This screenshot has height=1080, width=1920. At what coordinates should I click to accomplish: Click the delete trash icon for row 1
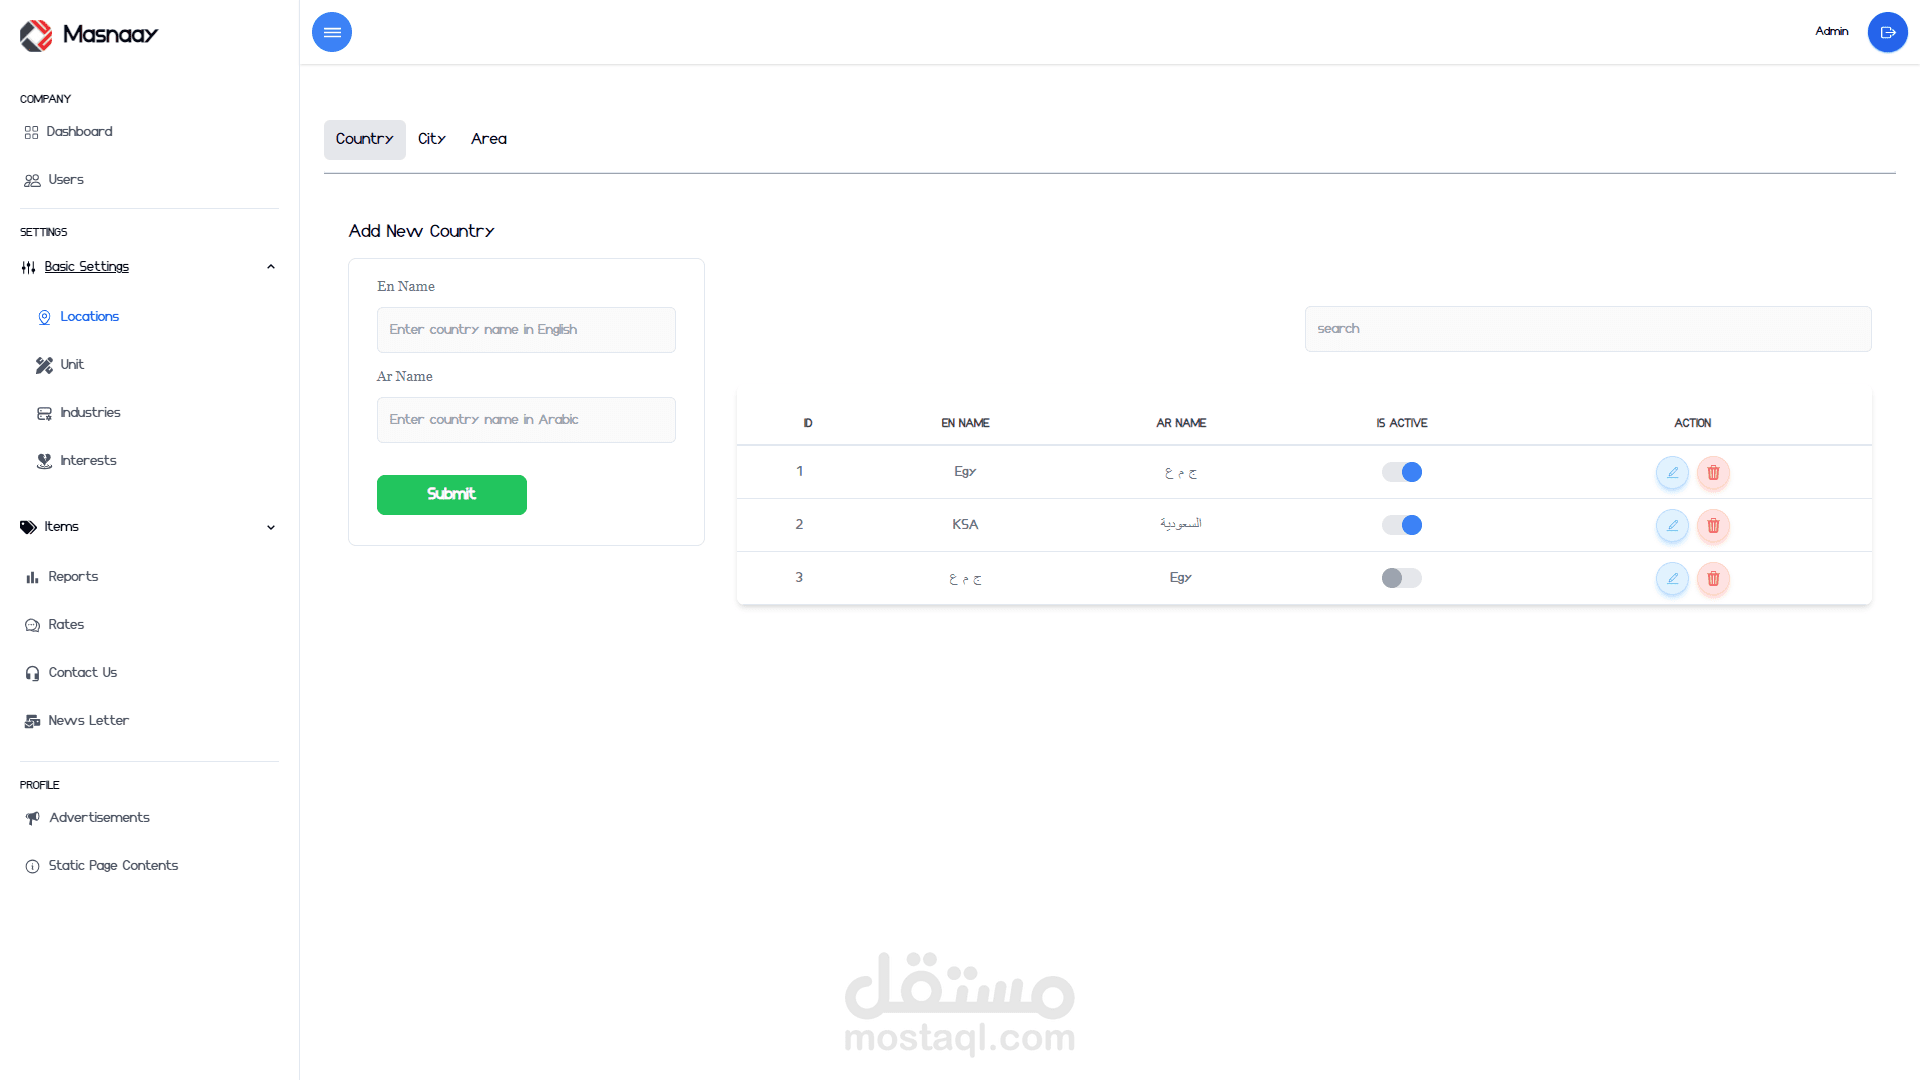point(1713,473)
